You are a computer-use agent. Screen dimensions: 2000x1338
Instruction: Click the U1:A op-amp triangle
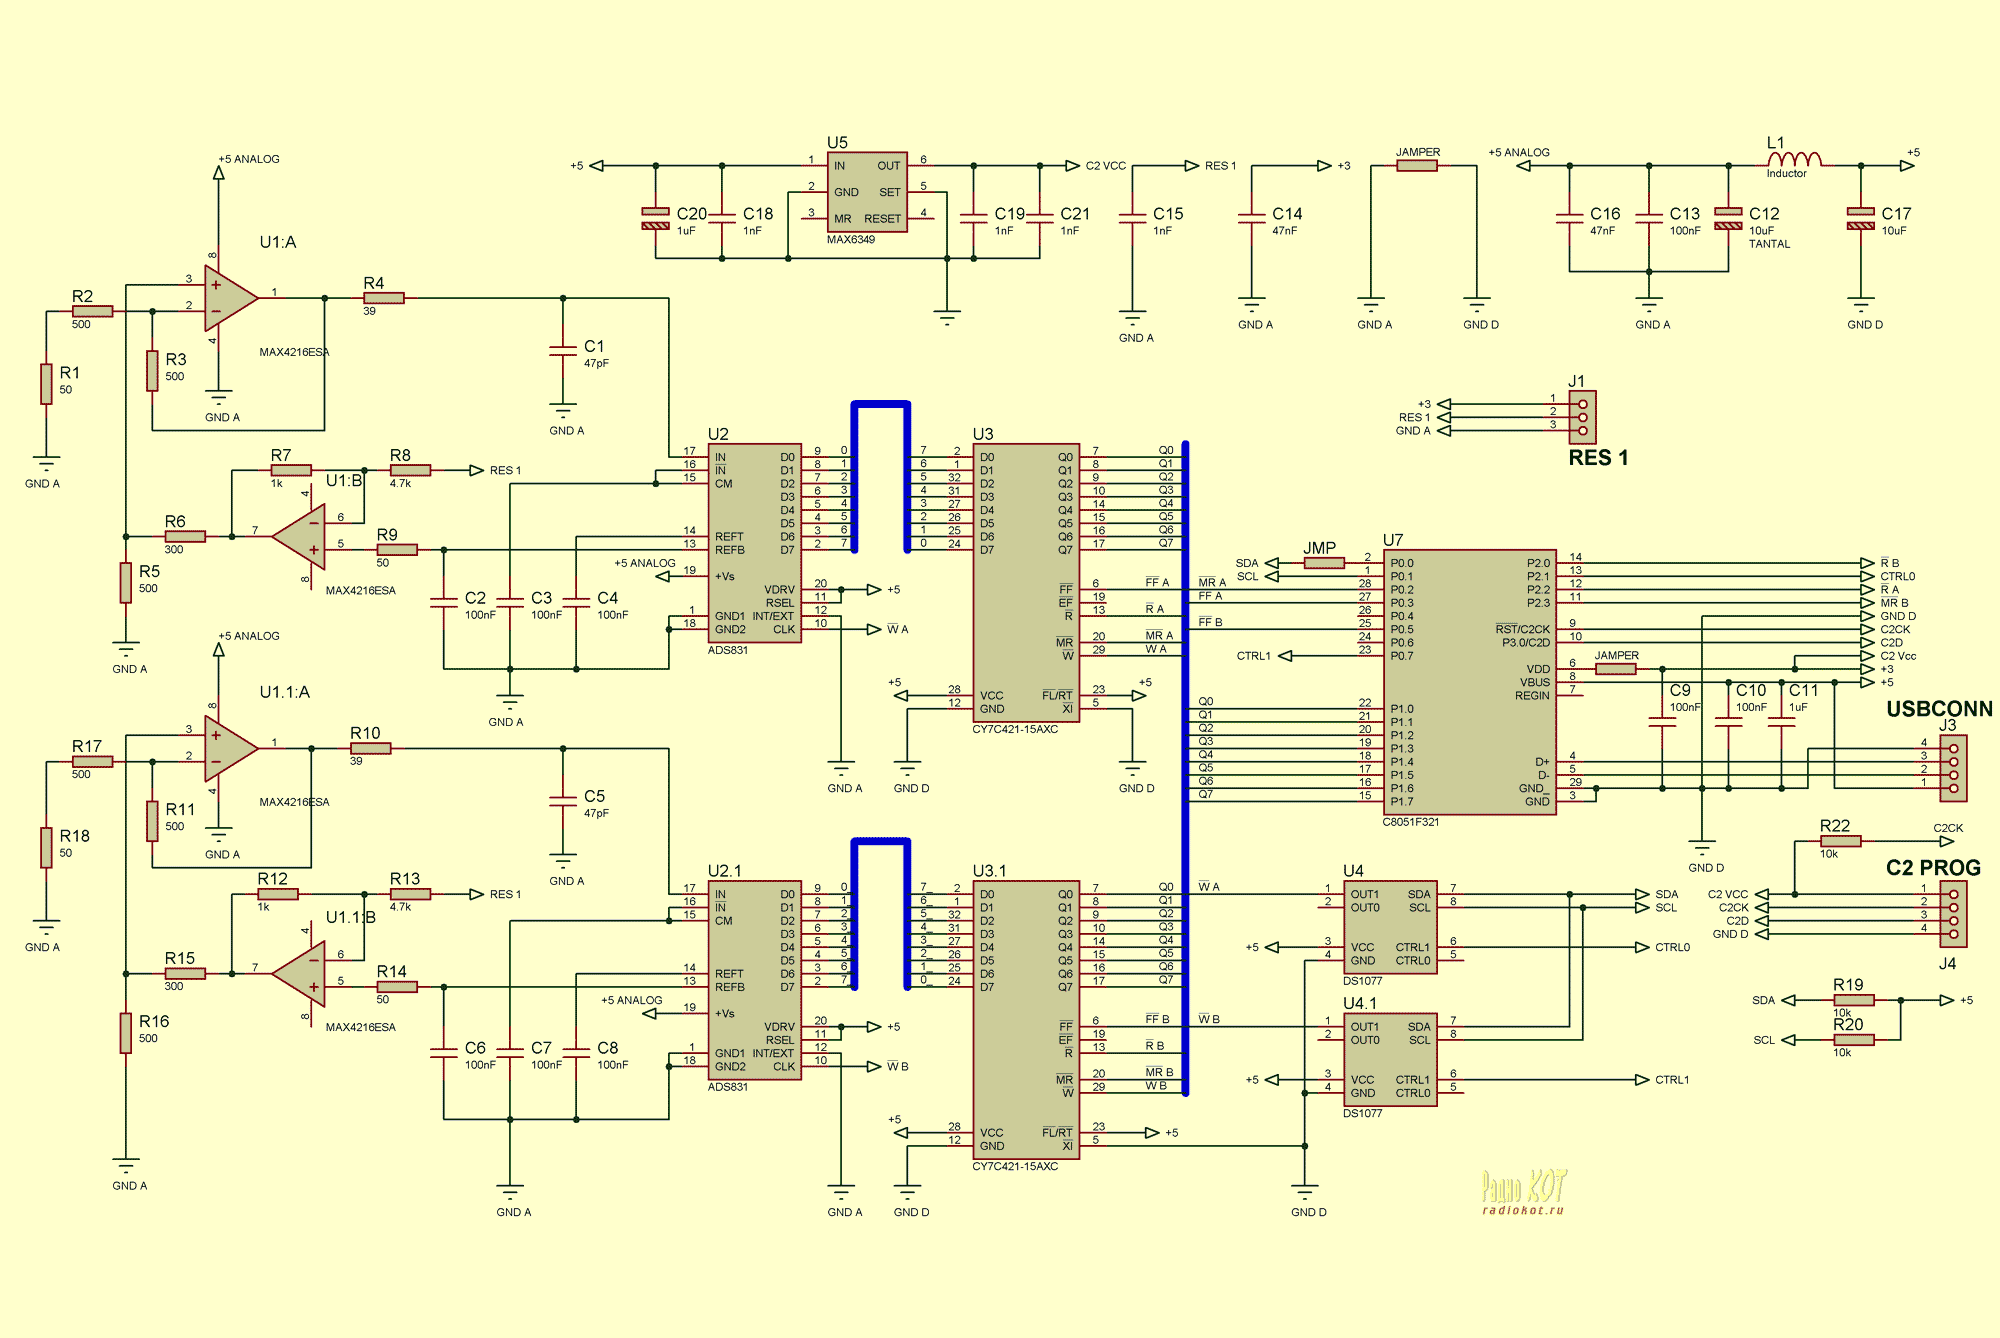click(231, 298)
